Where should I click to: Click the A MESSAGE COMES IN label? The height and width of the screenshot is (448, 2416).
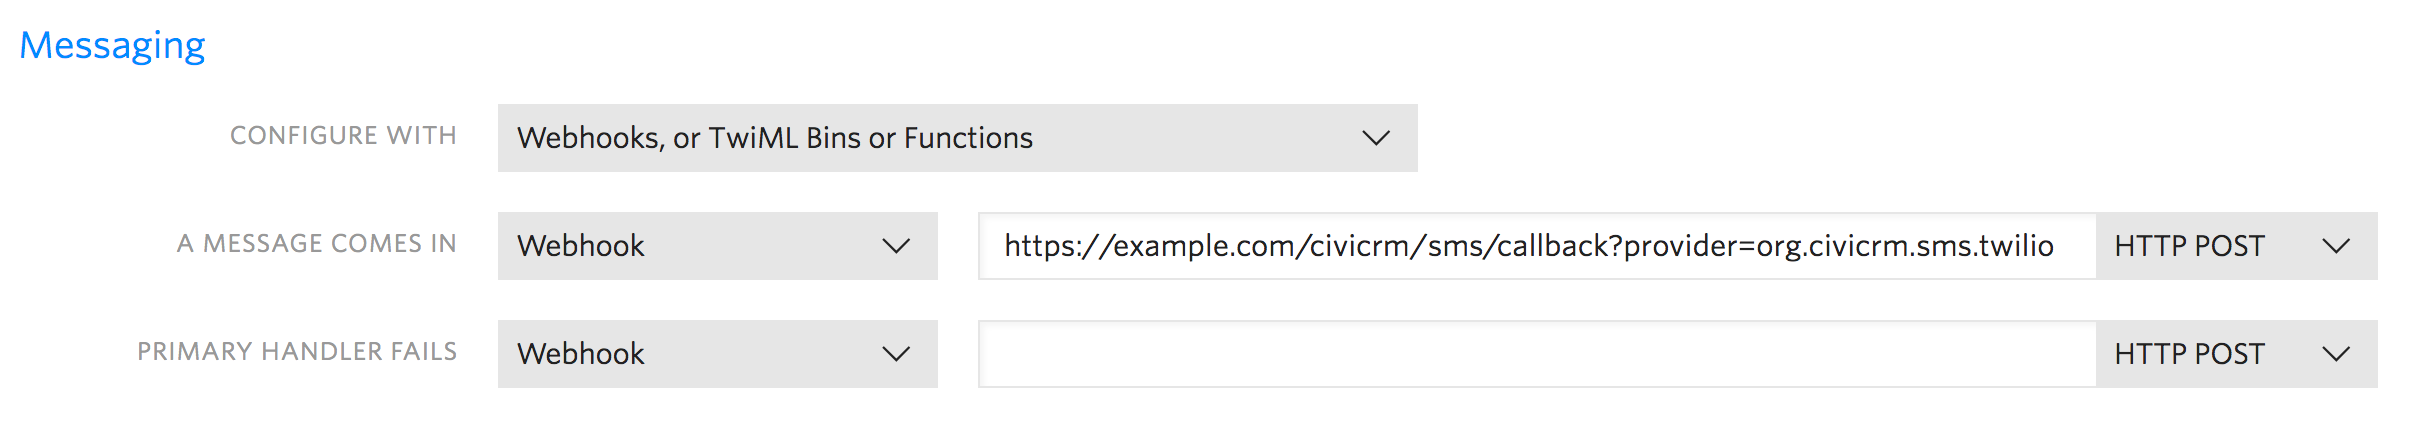[316, 244]
